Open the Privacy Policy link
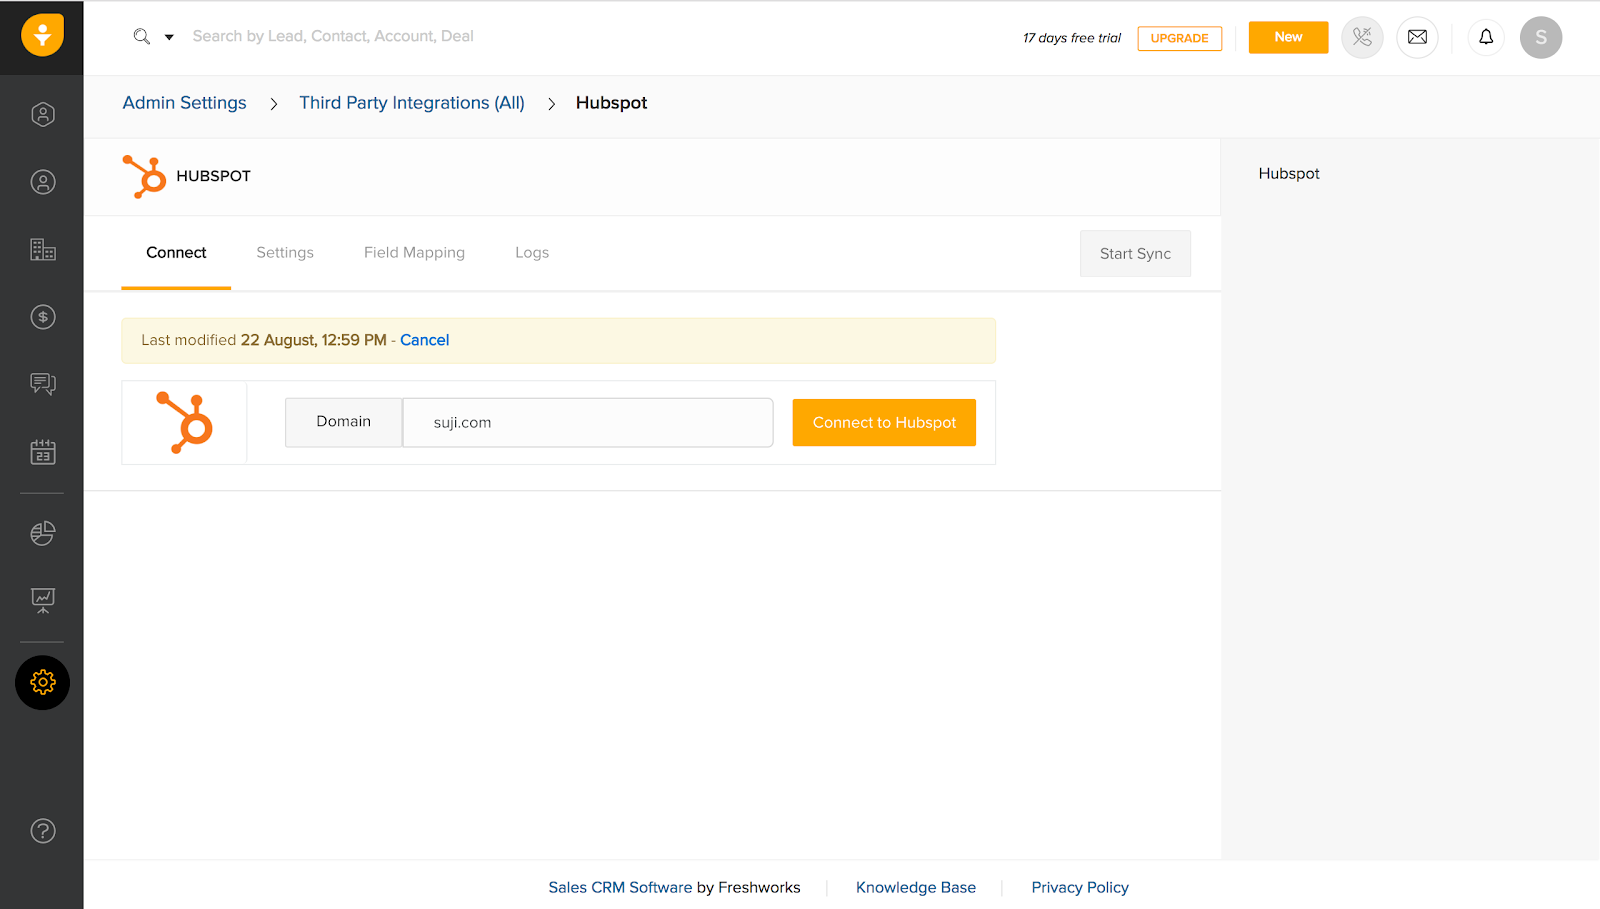The height and width of the screenshot is (909, 1600). pyautogui.click(x=1080, y=887)
